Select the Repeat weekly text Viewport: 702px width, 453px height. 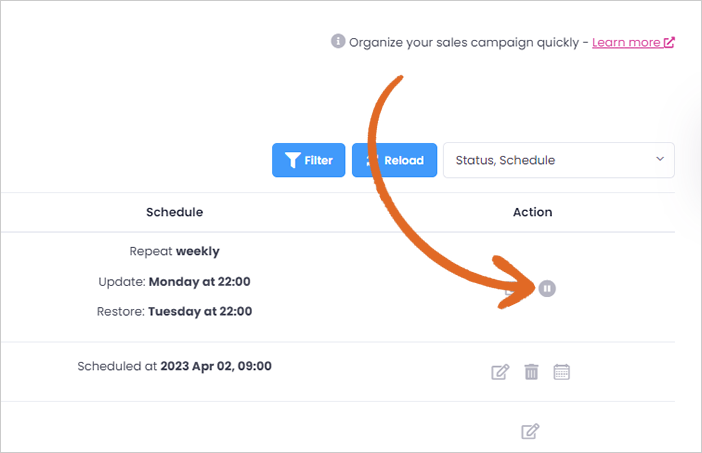click(175, 252)
